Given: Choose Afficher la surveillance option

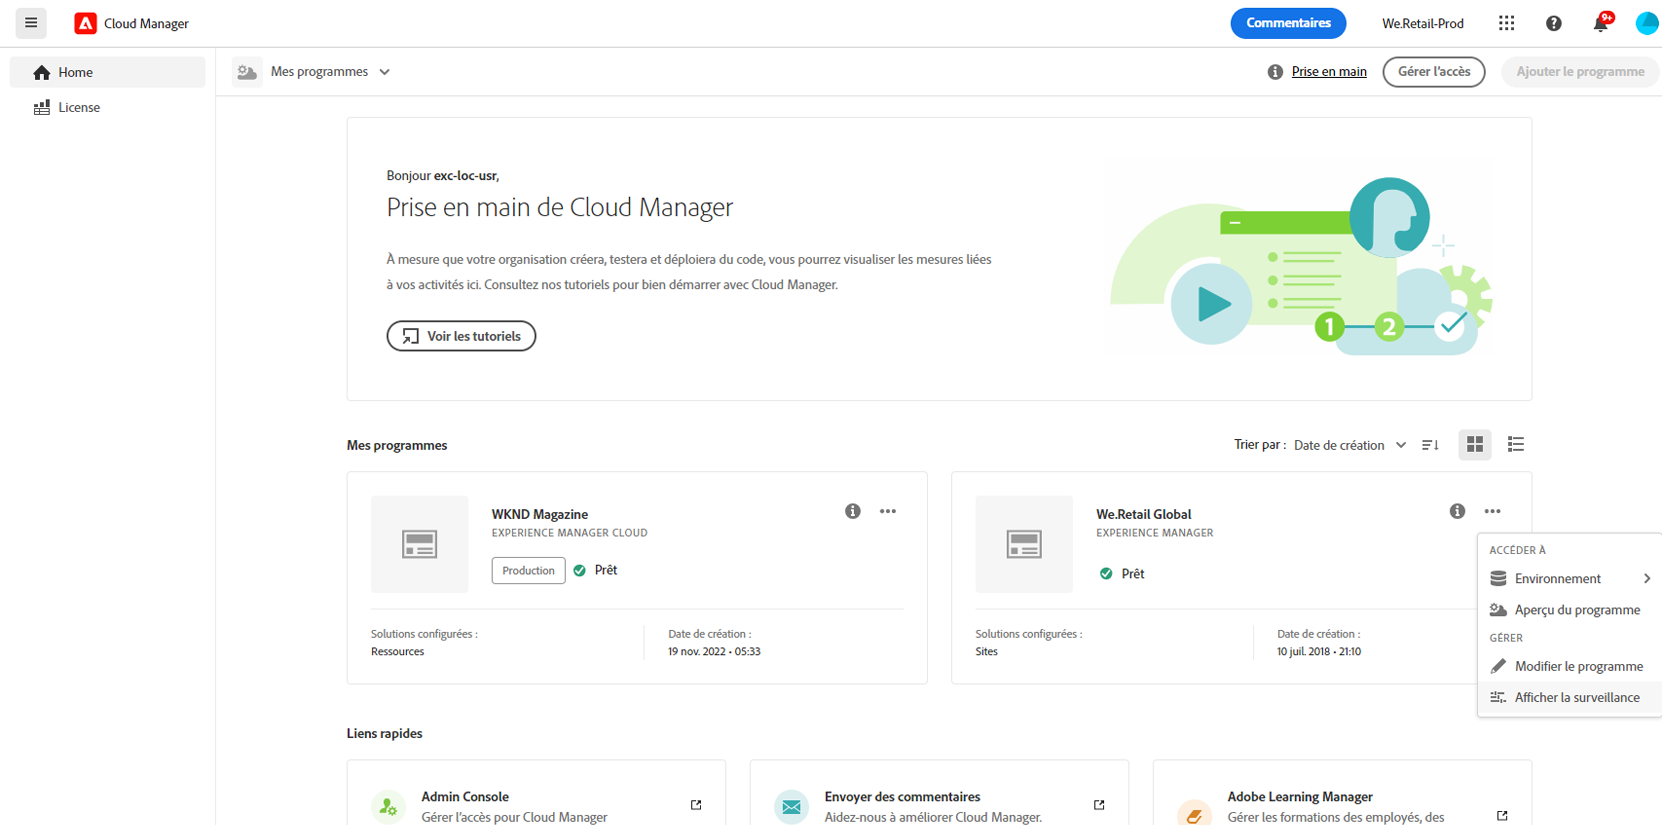Looking at the screenshot, I should (x=1576, y=698).
